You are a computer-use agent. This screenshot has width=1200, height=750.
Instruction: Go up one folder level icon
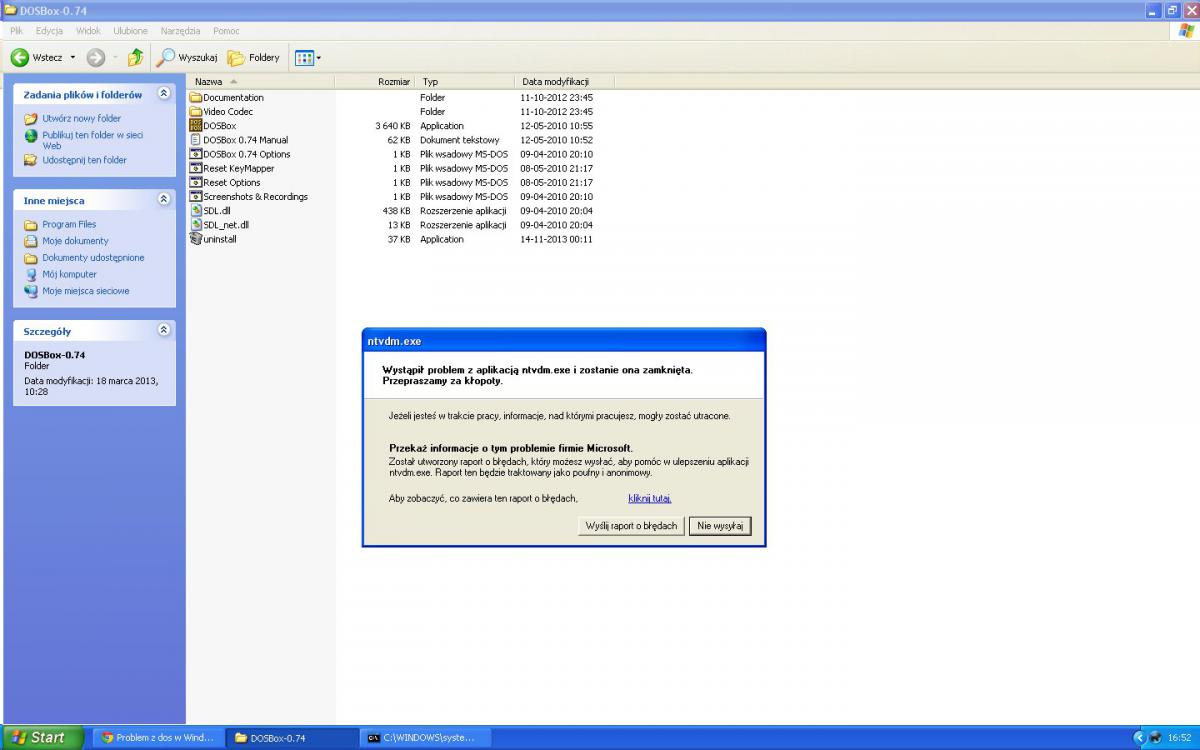click(135, 58)
